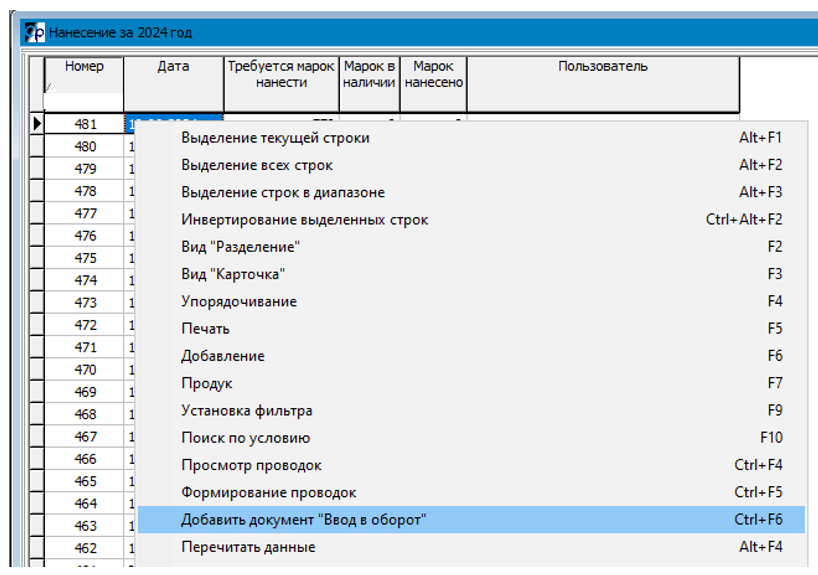Choose 'Упорядочивание' from the menu

coord(238,301)
